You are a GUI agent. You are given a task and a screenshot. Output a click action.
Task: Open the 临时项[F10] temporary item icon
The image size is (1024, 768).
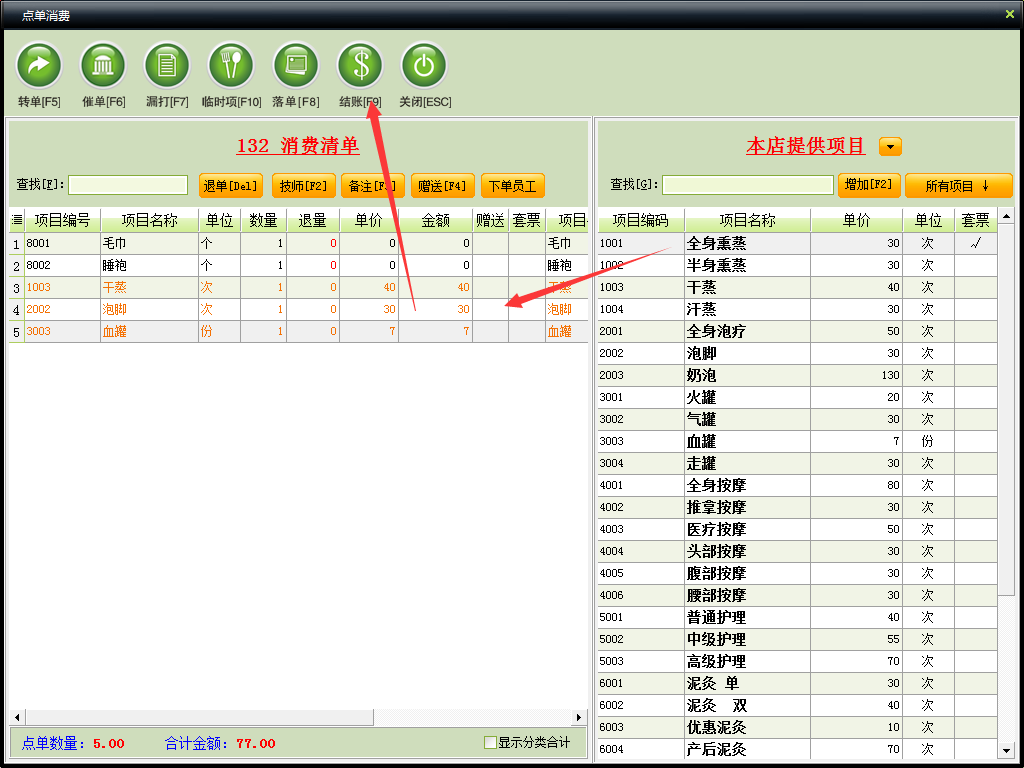pyautogui.click(x=231, y=65)
